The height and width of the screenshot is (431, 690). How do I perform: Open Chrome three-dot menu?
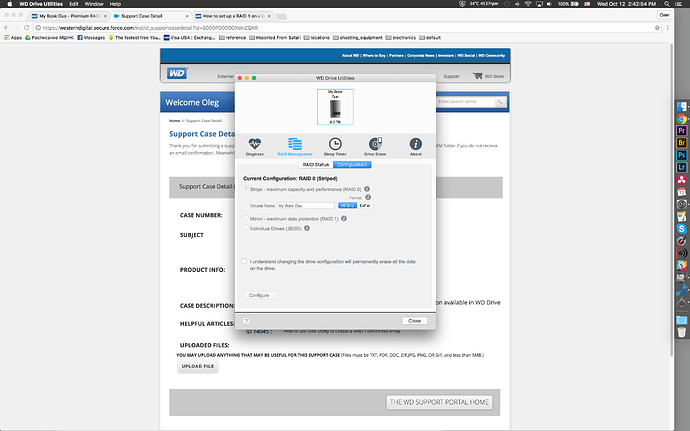[x=668, y=28]
